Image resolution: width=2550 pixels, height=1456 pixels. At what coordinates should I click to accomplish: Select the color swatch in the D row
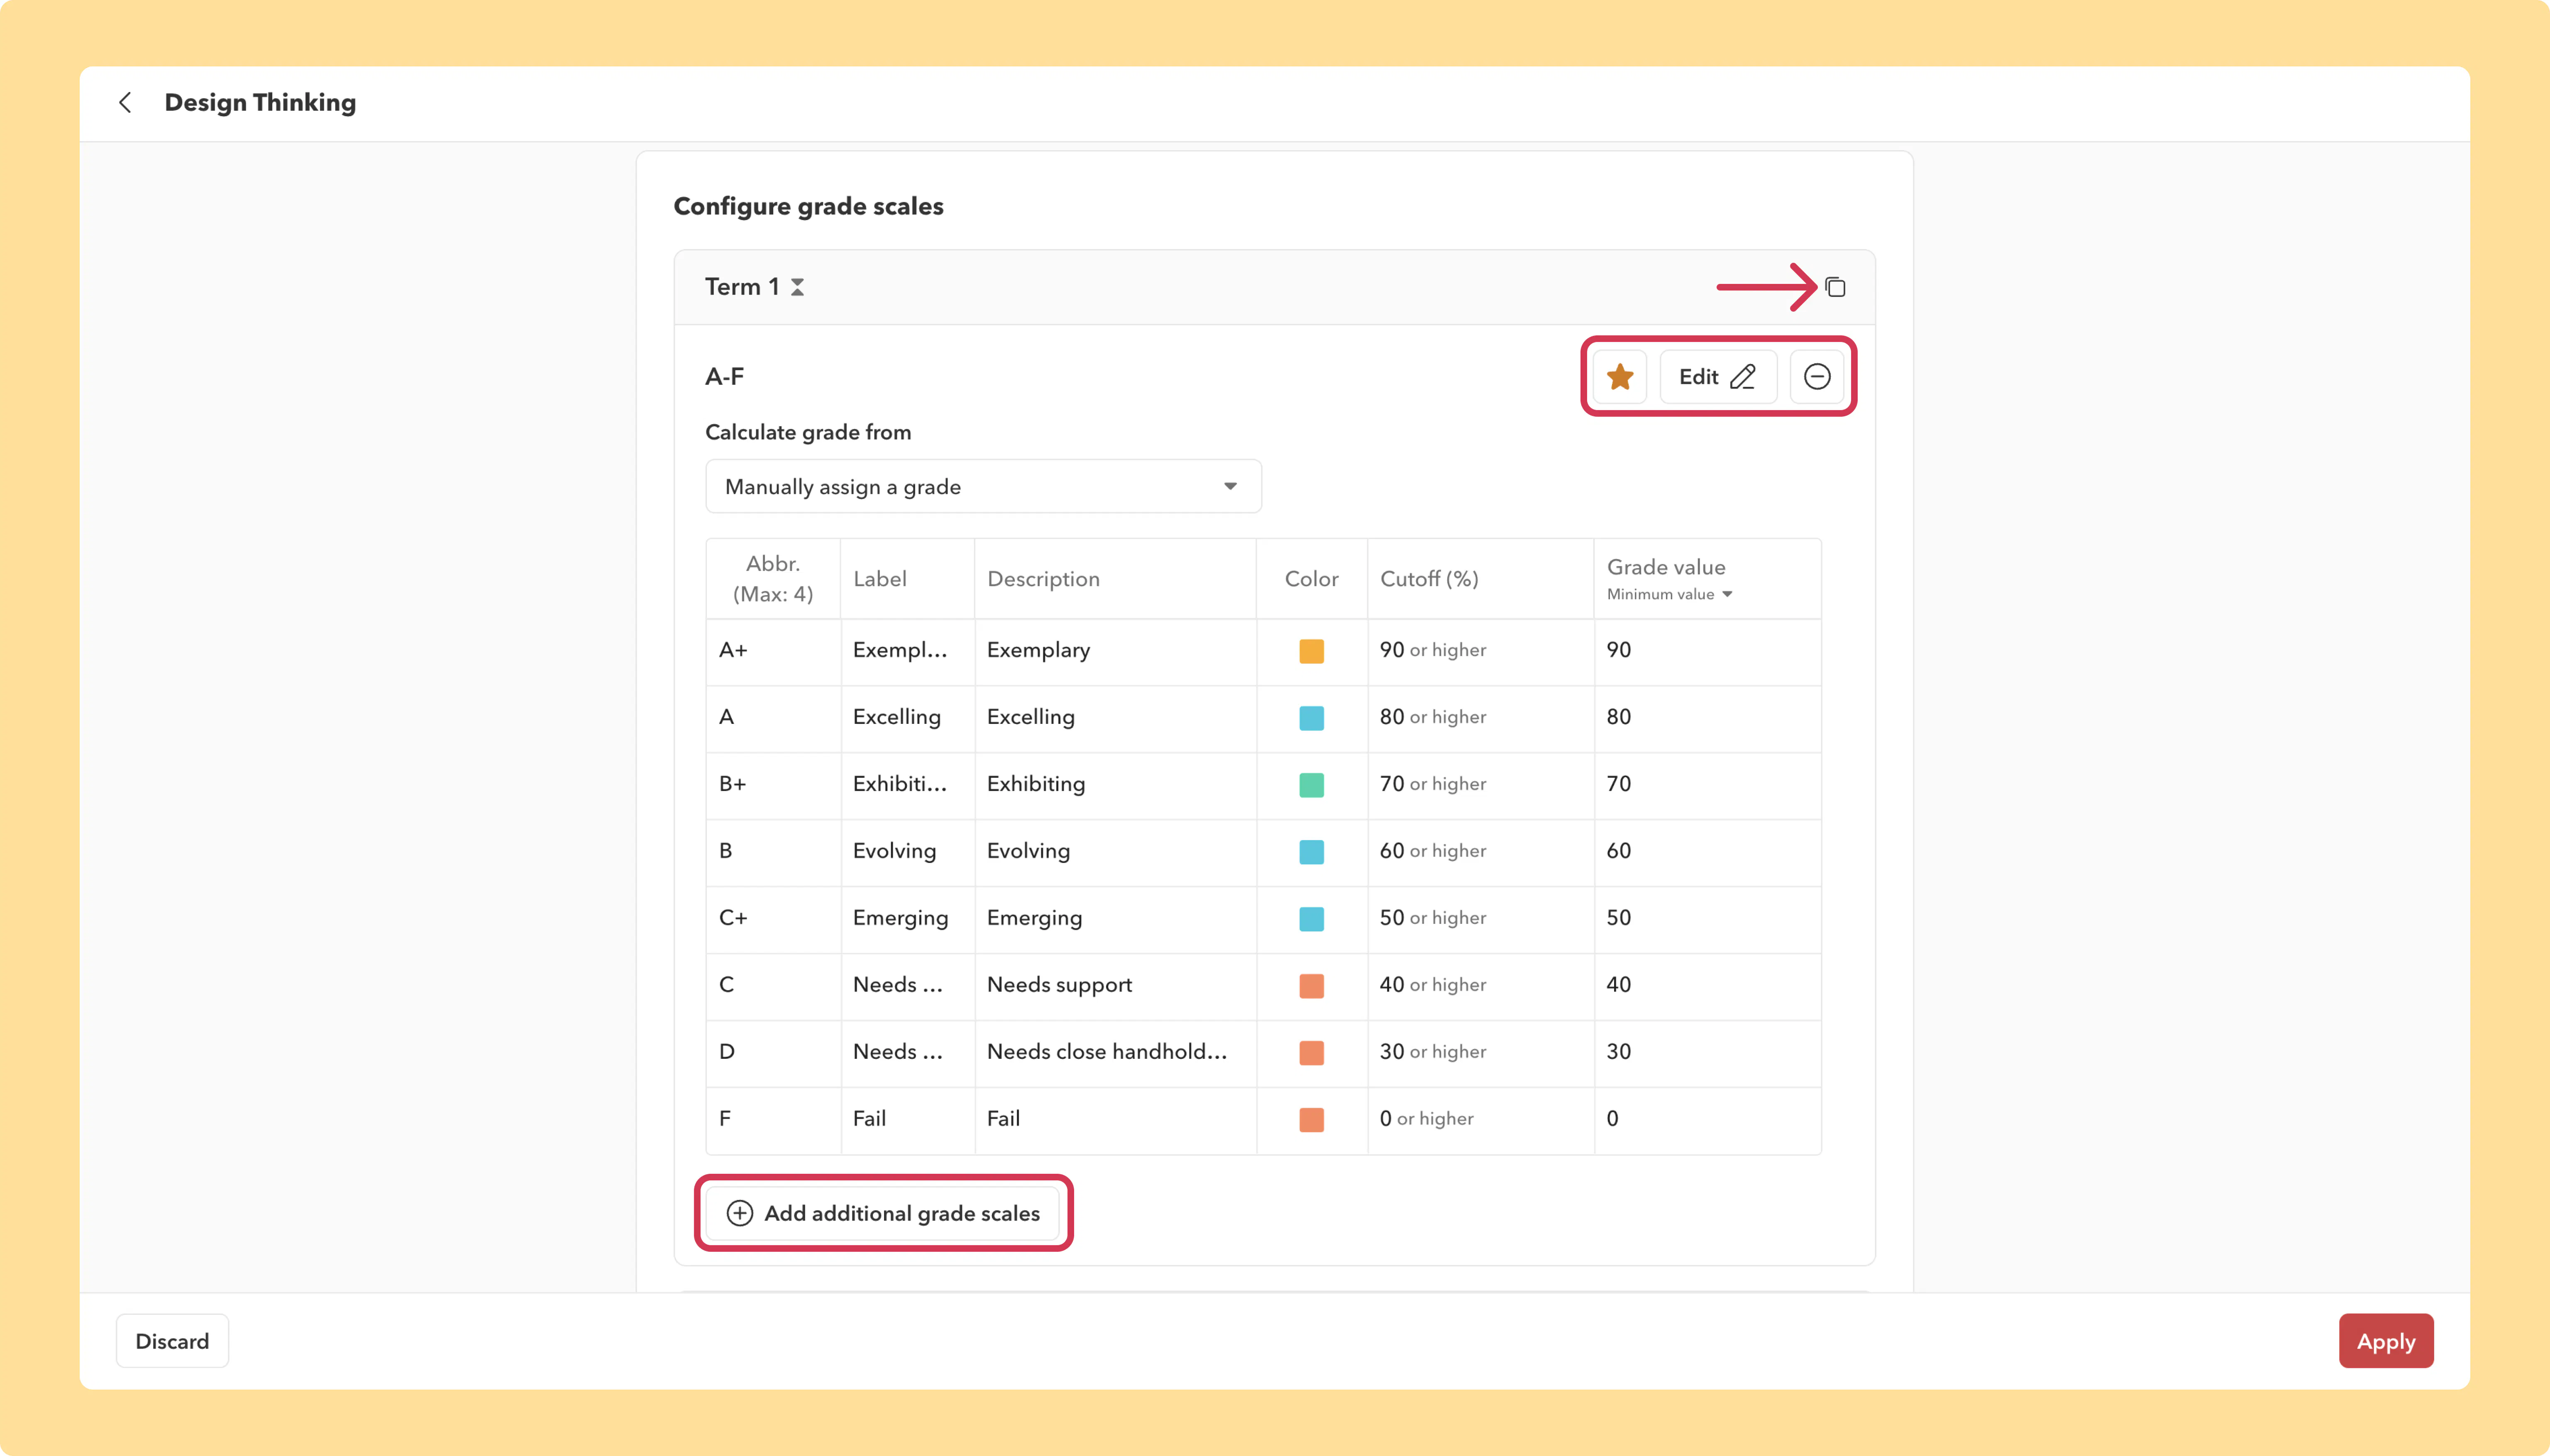[1311, 1053]
